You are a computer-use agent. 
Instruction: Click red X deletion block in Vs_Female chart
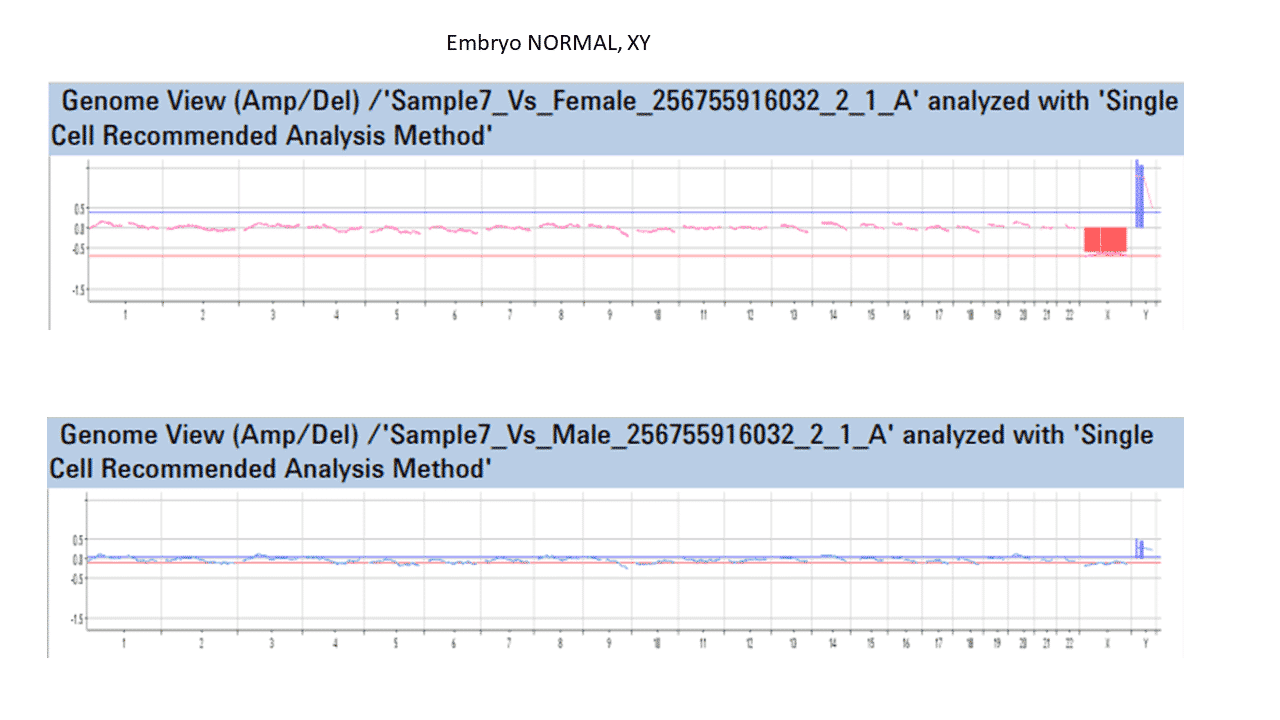click(x=1105, y=241)
